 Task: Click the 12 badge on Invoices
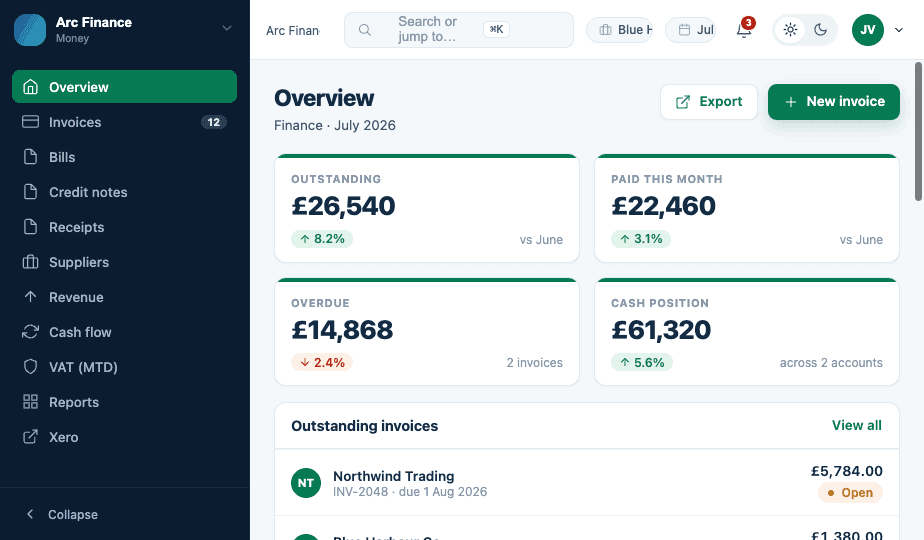[213, 122]
